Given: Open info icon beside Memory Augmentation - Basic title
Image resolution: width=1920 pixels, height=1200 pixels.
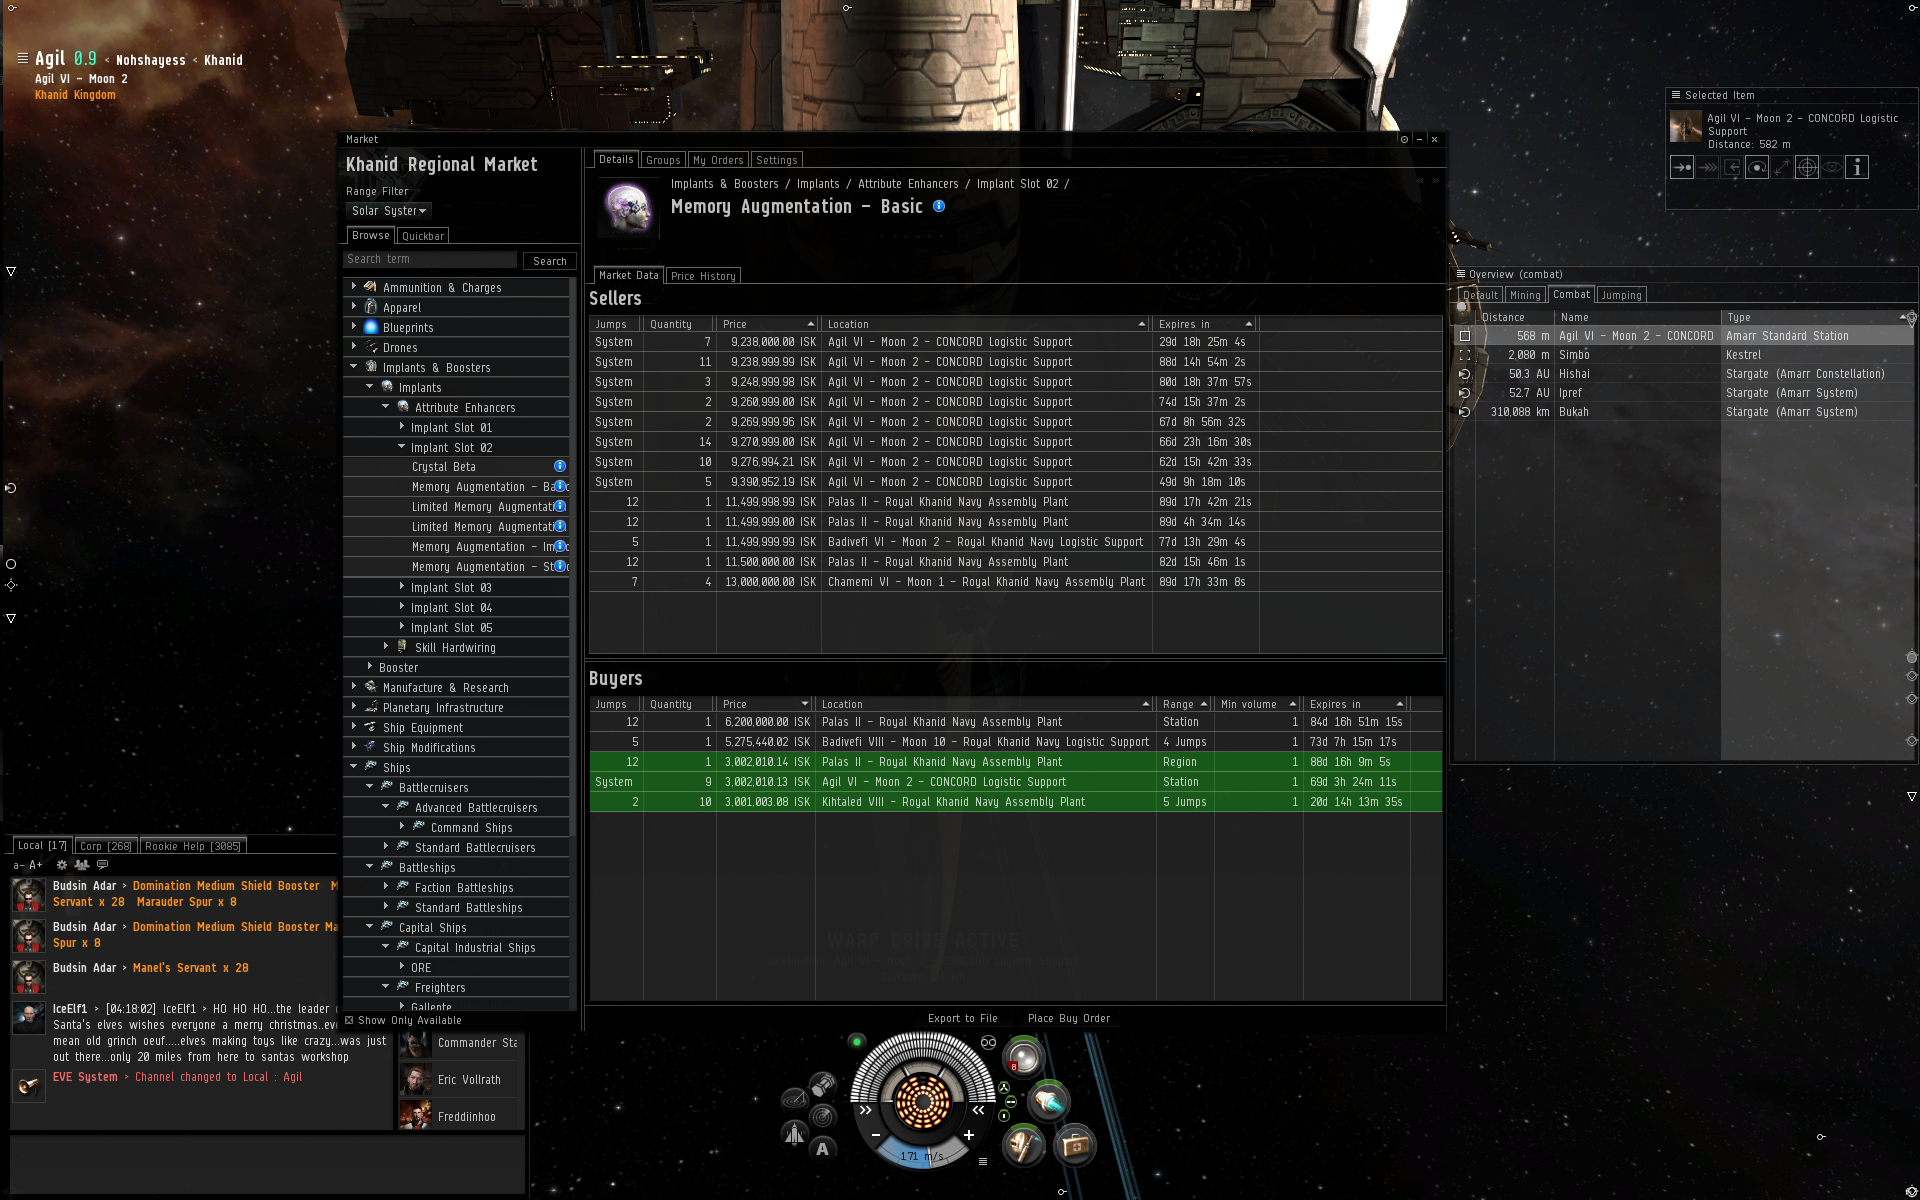Looking at the screenshot, I should 939,206.
